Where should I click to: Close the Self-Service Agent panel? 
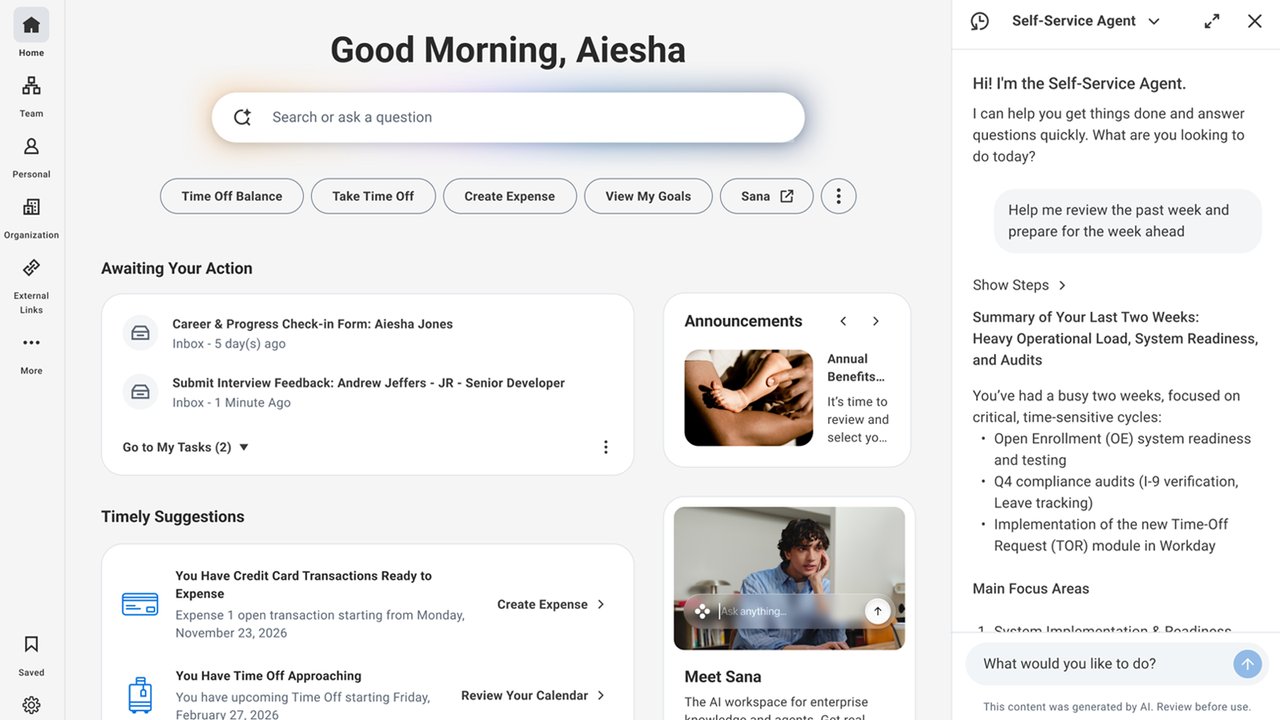pyautogui.click(x=1254, y=21)
